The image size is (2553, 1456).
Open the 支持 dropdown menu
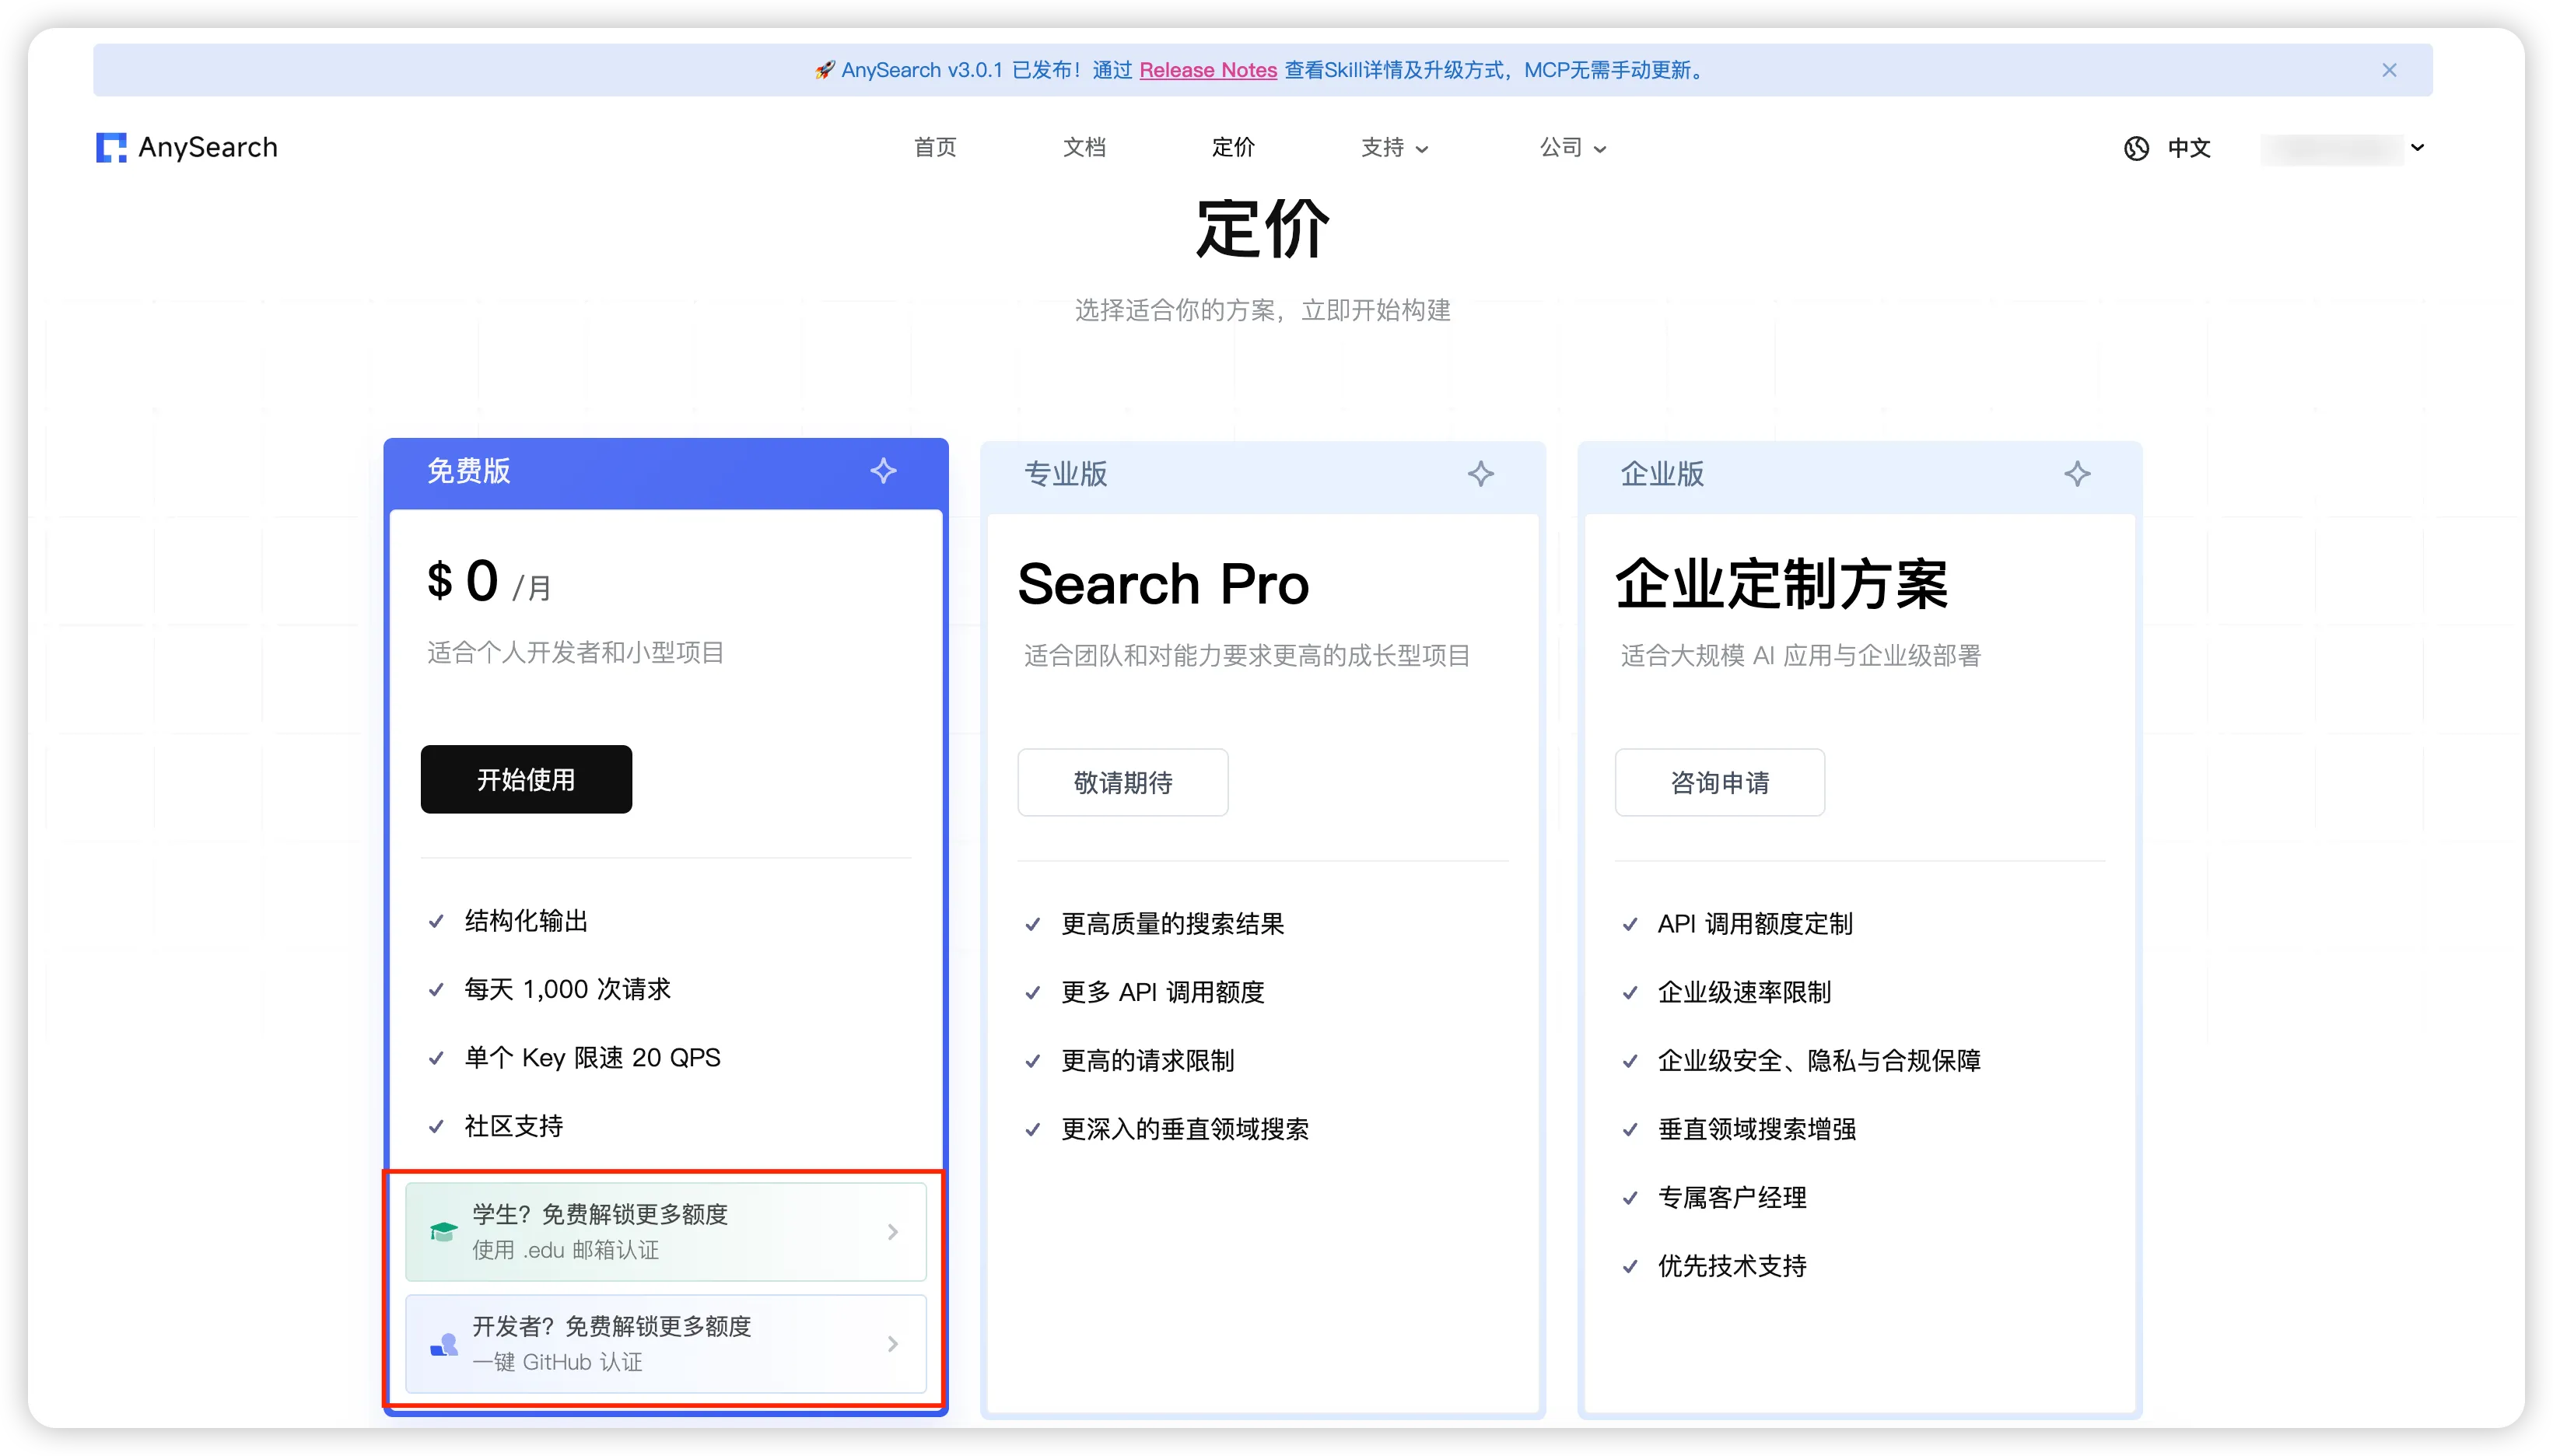tap(1394, 148)
